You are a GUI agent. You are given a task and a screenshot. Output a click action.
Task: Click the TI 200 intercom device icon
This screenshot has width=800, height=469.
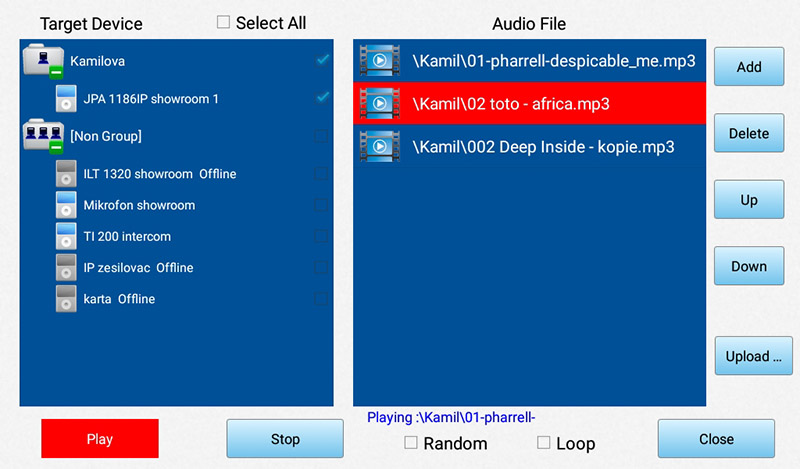(67, 236)
